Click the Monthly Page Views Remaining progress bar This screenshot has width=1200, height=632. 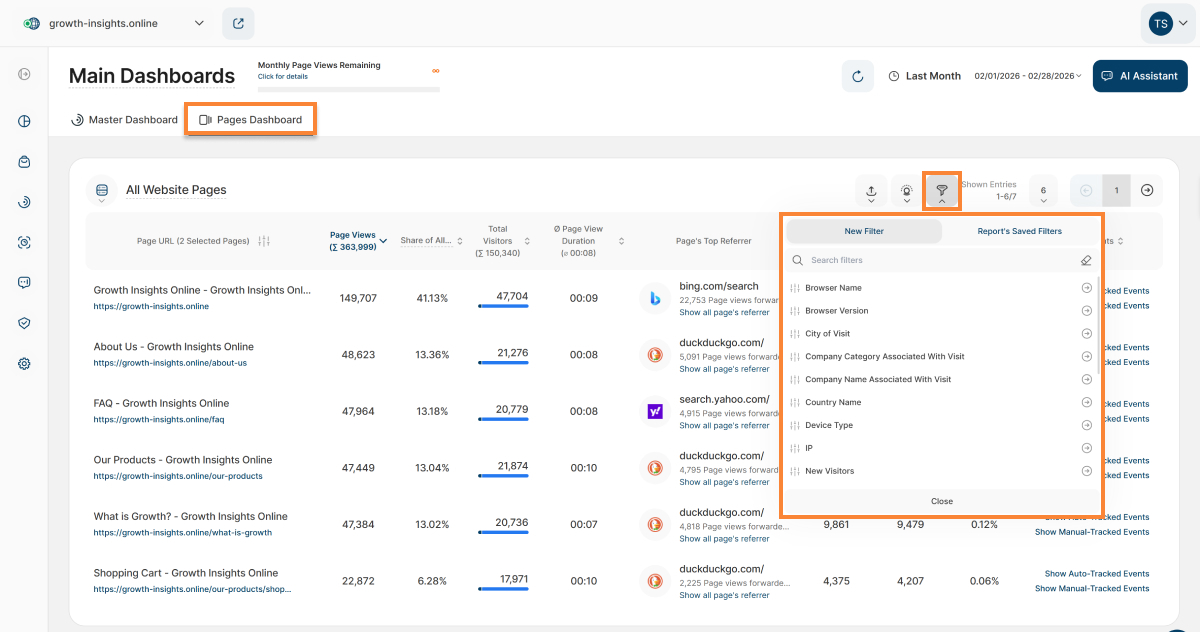pyautogui.click(x=348, y=89)
